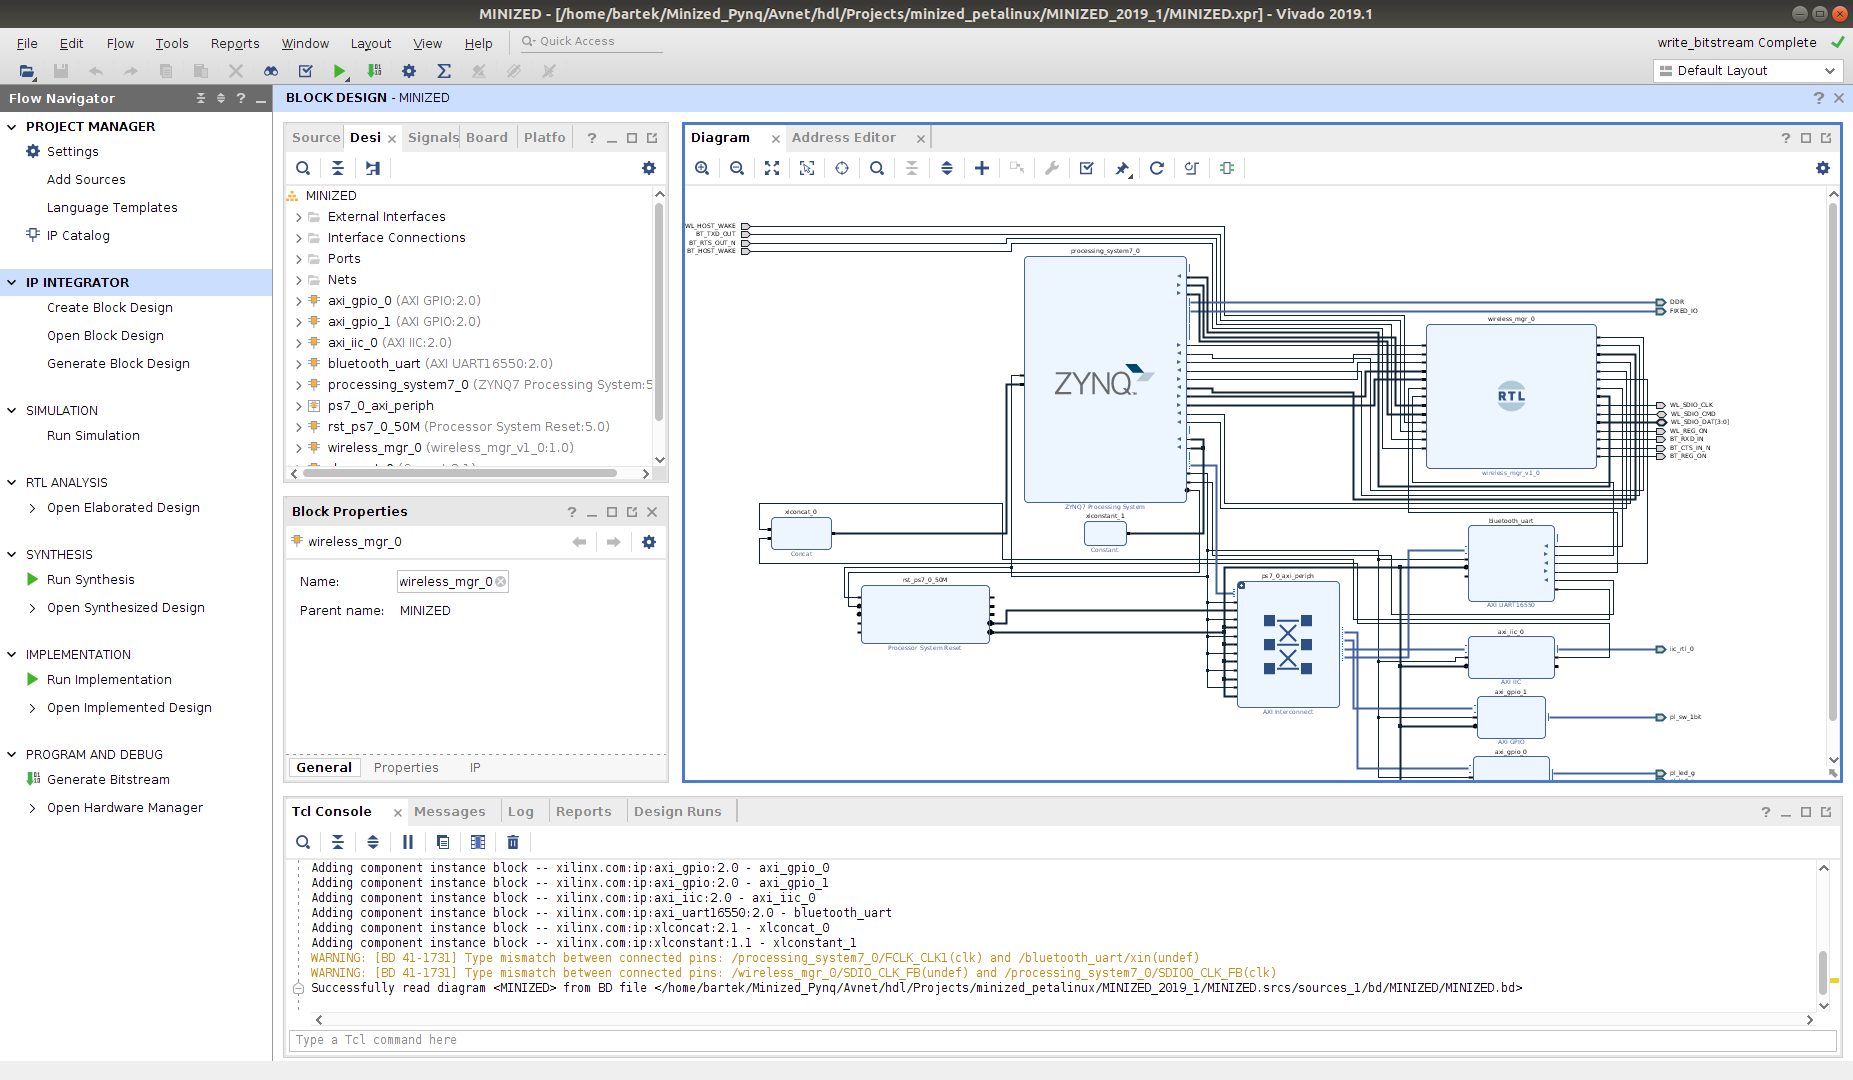Screen dimensions: 1853x1080
Task: Expand the Nets tree node
Action: click(x=298, y=280)
